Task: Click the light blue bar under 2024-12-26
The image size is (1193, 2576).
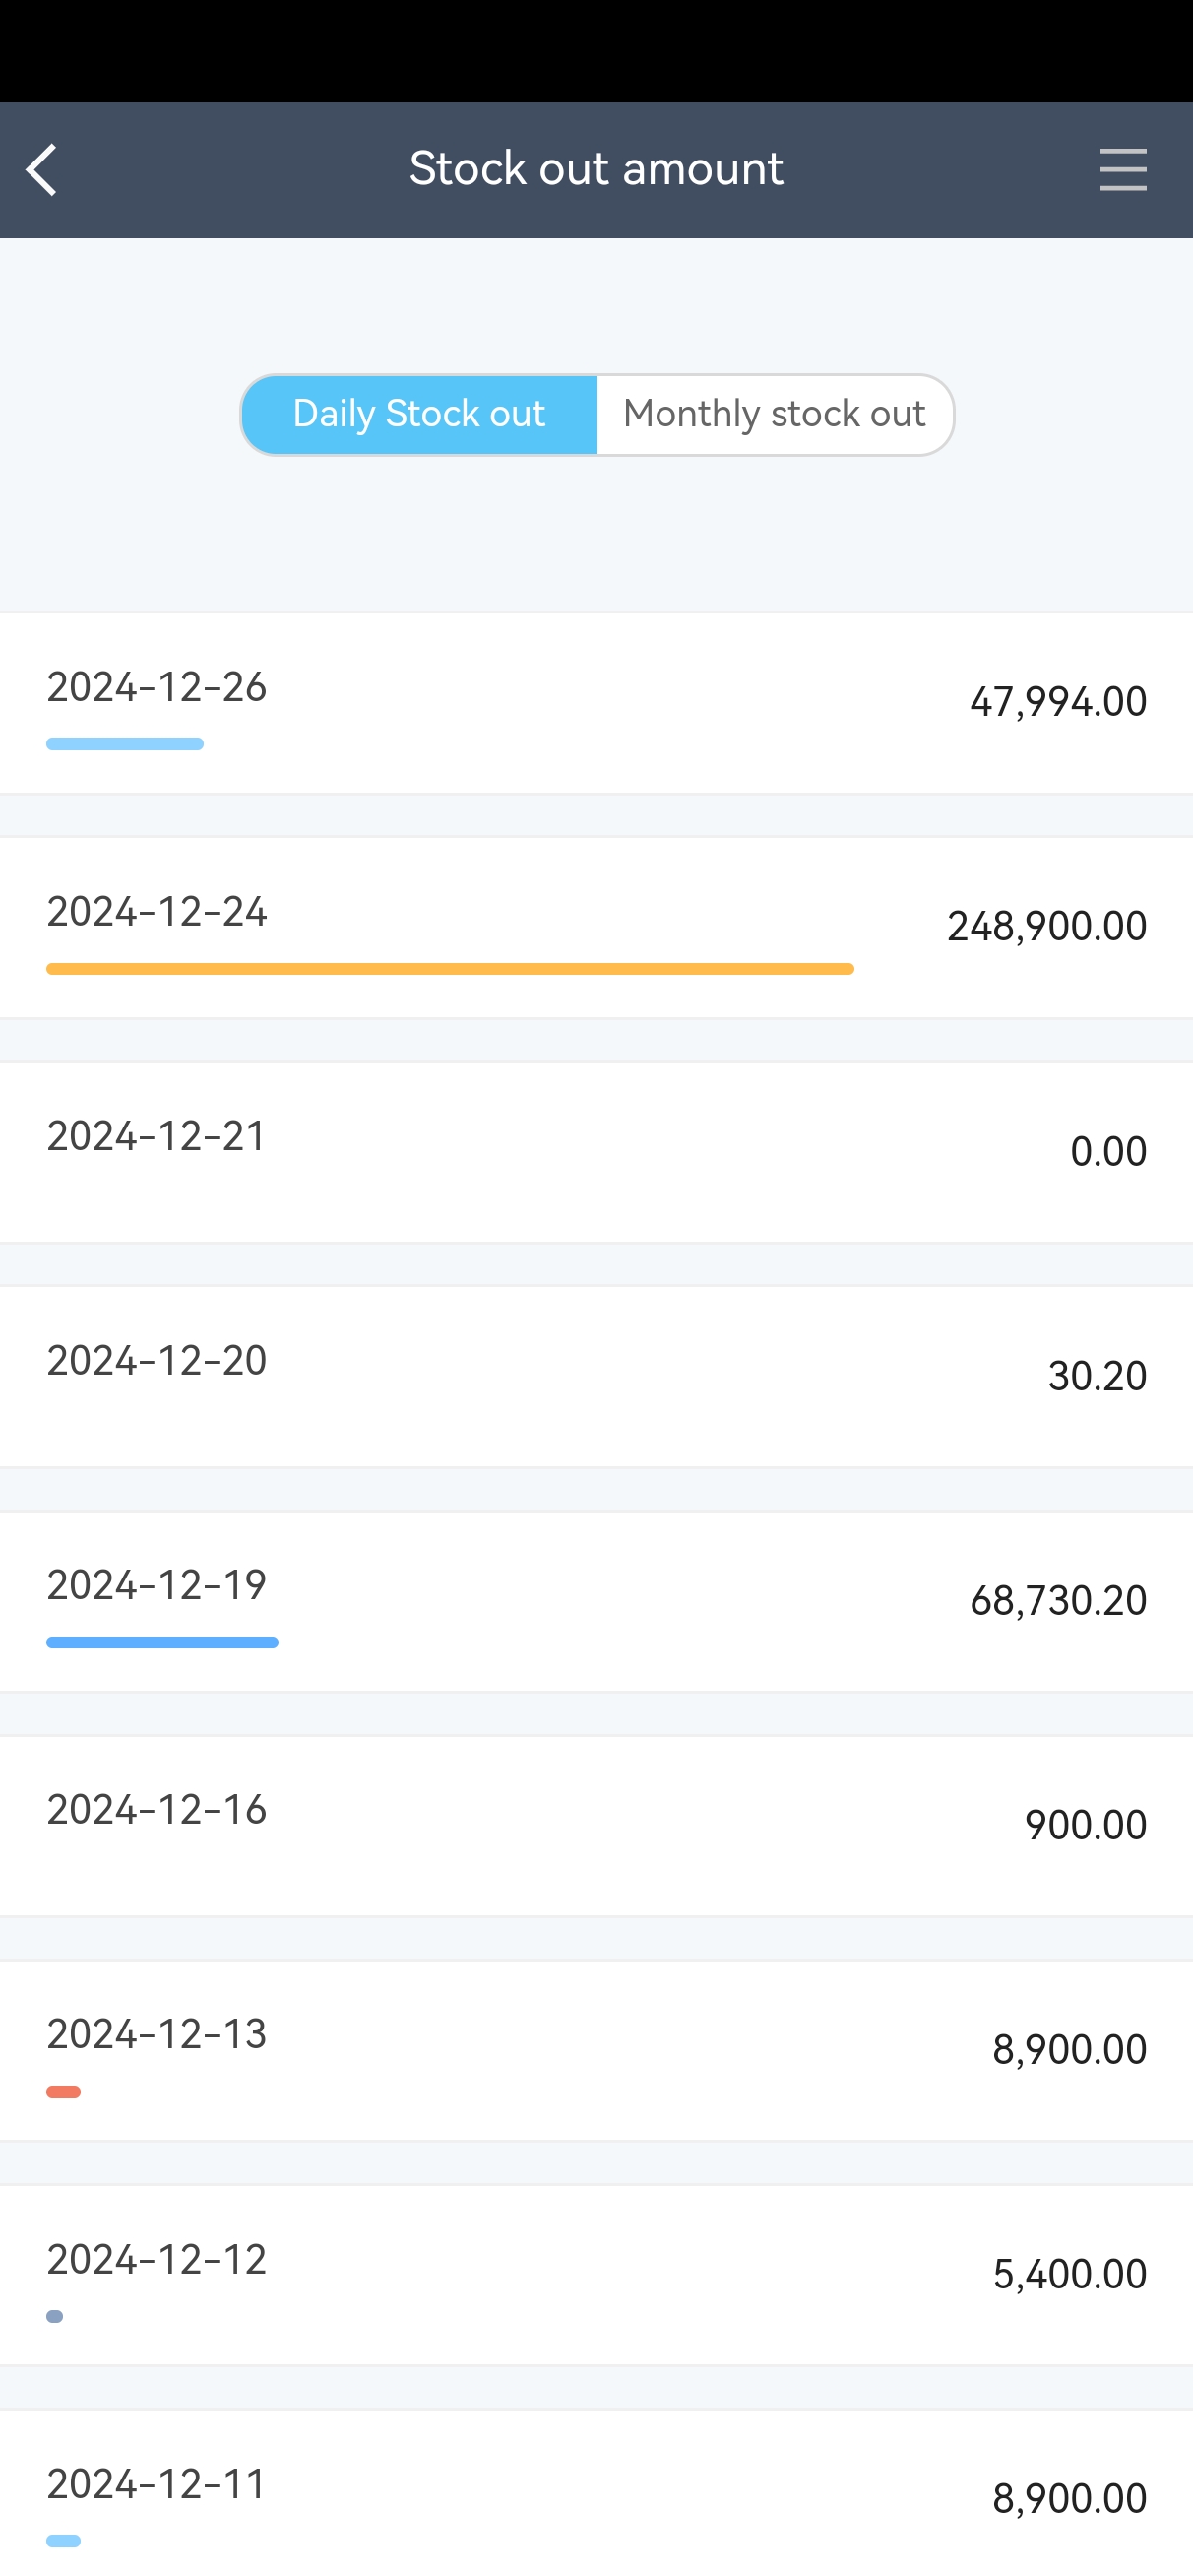Action: 125,744
